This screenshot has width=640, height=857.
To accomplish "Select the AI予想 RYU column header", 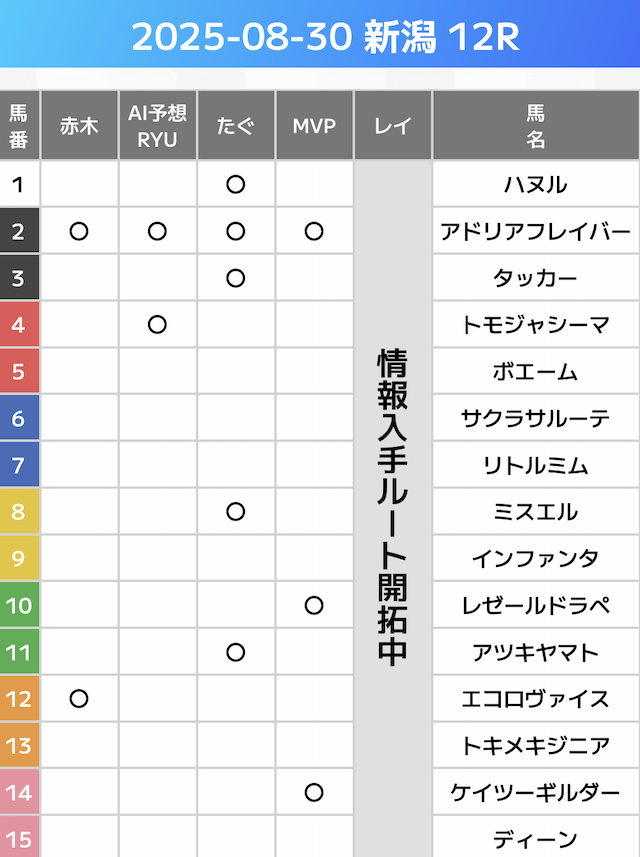I will (157, 126).
